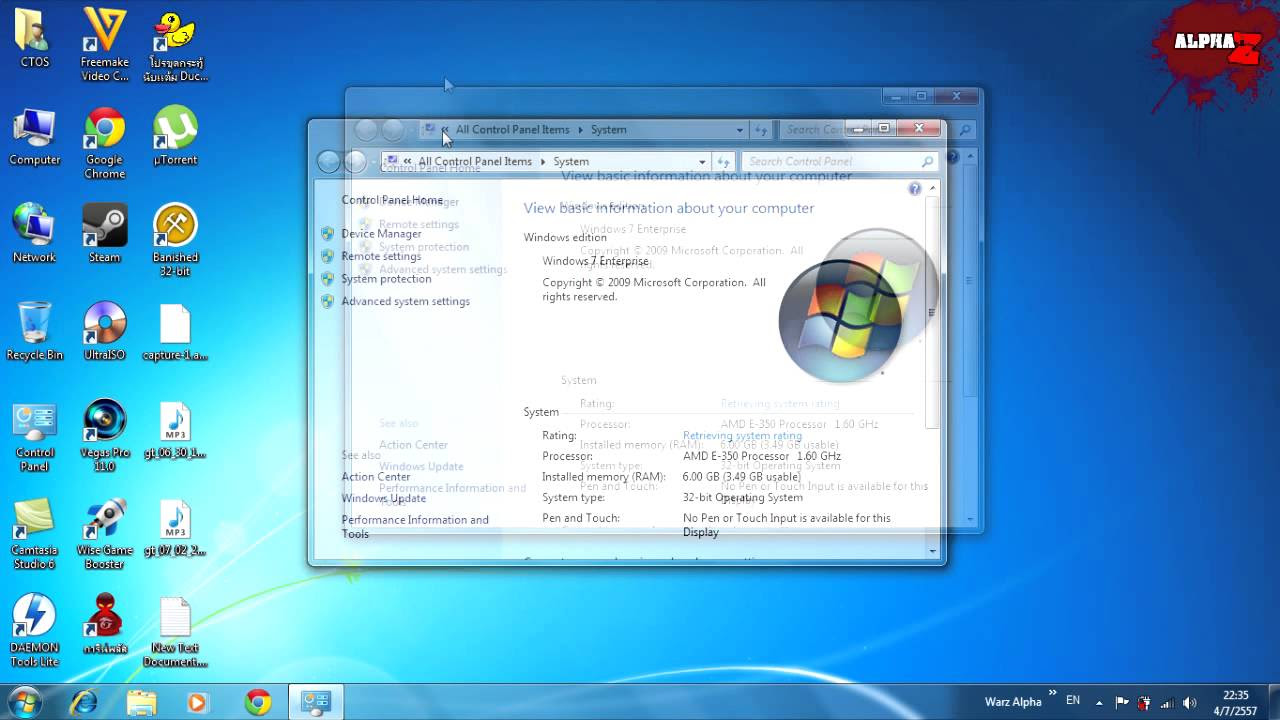Go to All Control Panel Items breadcrumb
This screenshot has height=720, width=1280.
tap(475, 161)
